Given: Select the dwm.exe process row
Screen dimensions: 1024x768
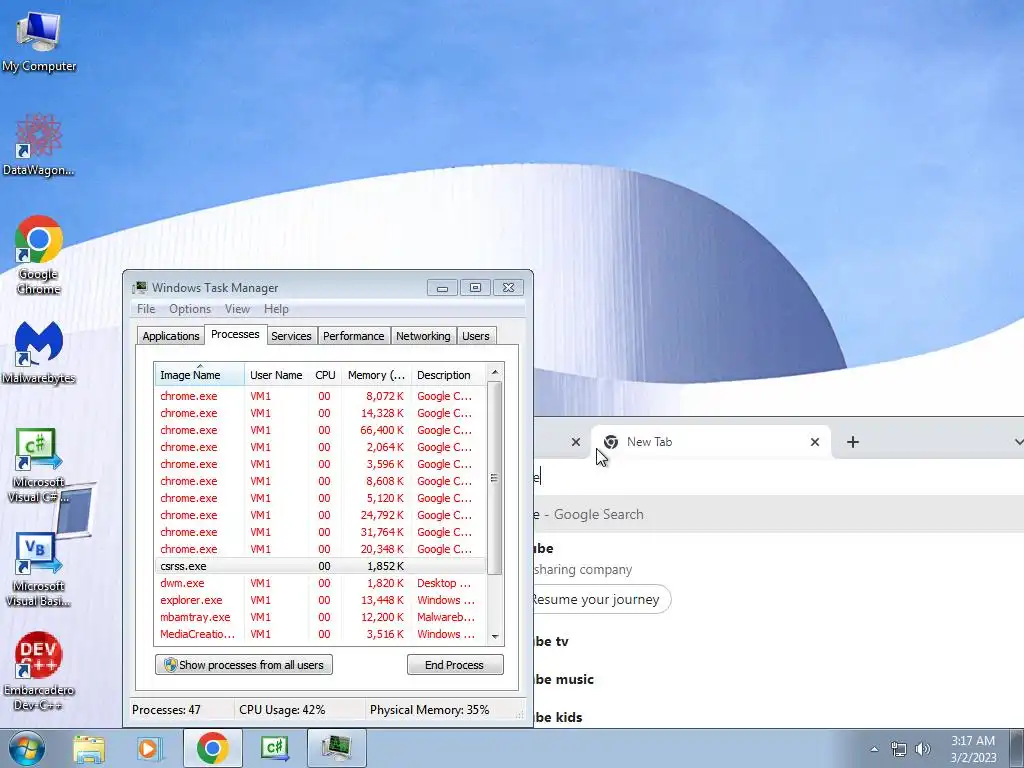Looking at the screenshot, I should pos(320,583).
